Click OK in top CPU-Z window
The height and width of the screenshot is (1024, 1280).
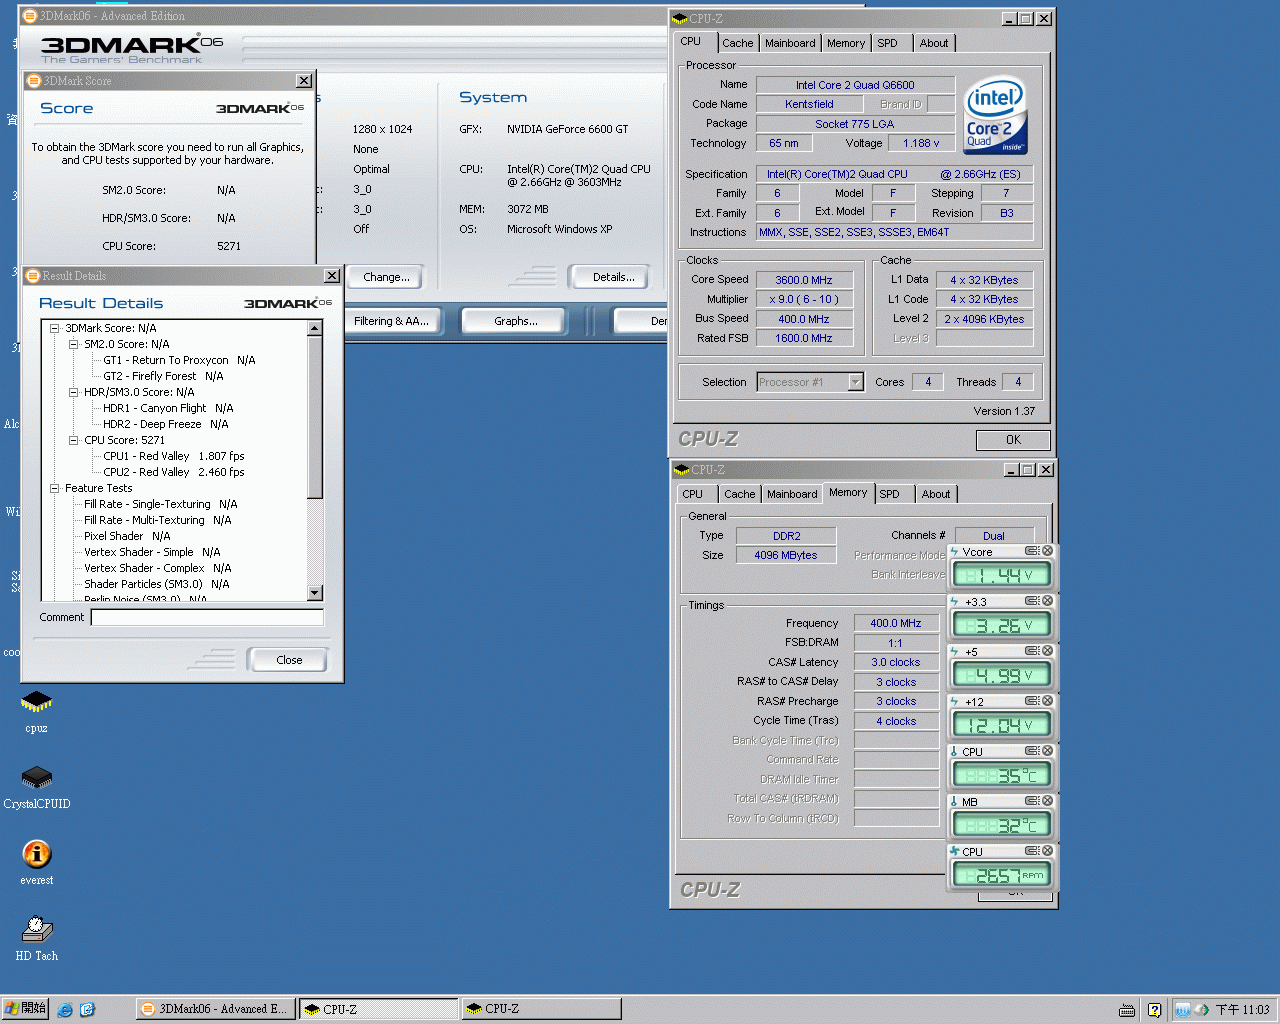(x=1013, y=440)
